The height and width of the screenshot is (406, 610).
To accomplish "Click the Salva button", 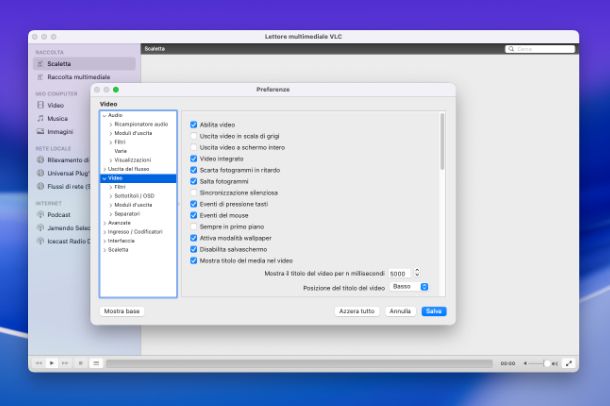I will [x=434, y=311].
